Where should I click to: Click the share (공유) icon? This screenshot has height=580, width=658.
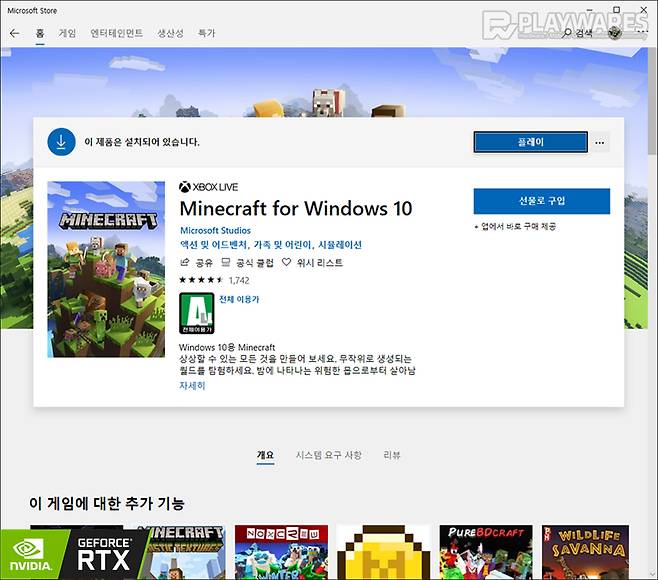[185, 262]
